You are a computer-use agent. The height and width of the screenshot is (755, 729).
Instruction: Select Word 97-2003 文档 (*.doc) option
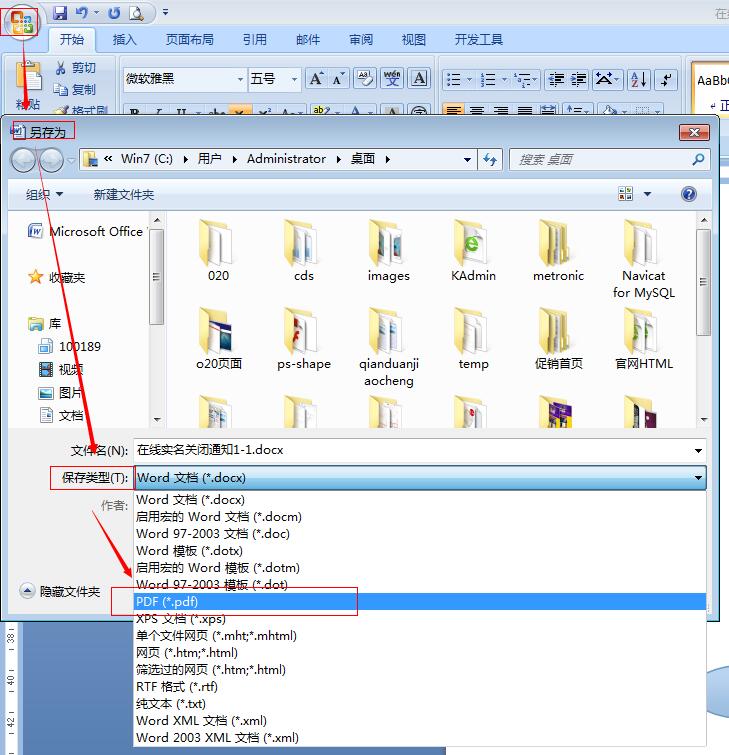coord(419,534)
